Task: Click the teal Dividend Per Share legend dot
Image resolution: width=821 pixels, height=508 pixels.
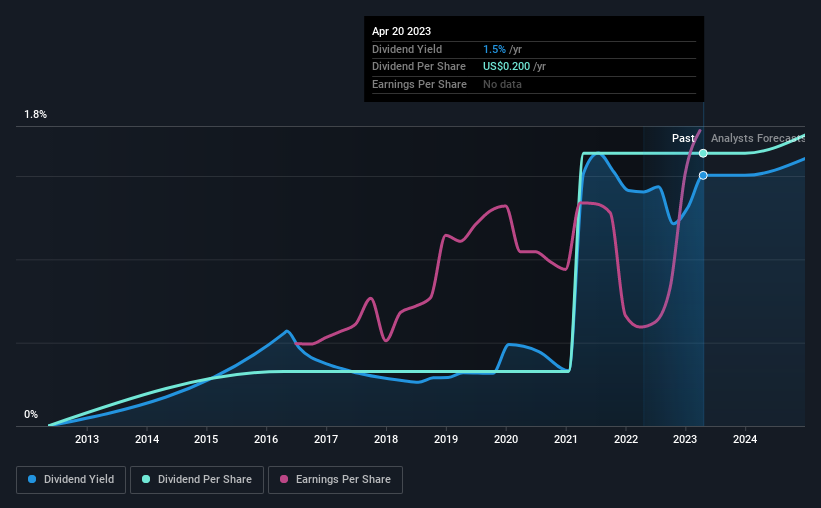Action: (x=146, y=479)
